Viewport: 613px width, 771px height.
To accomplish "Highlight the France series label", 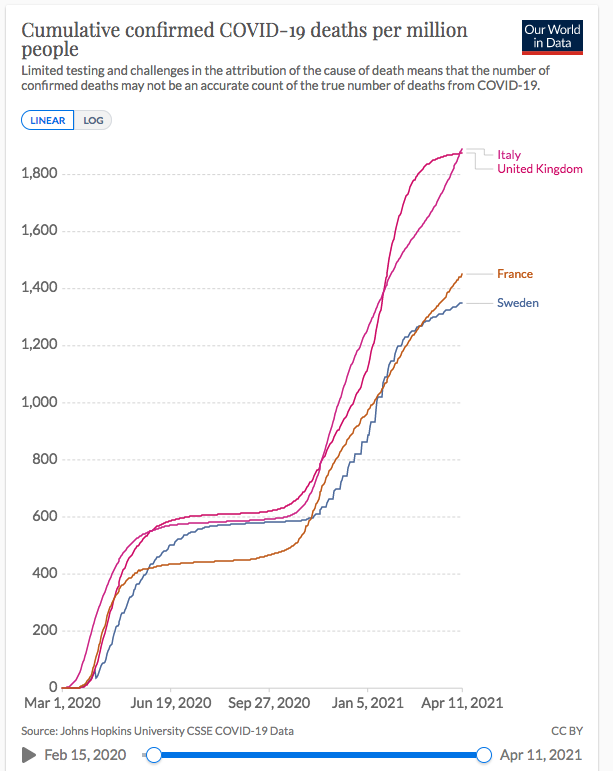I will coord(515,274).
